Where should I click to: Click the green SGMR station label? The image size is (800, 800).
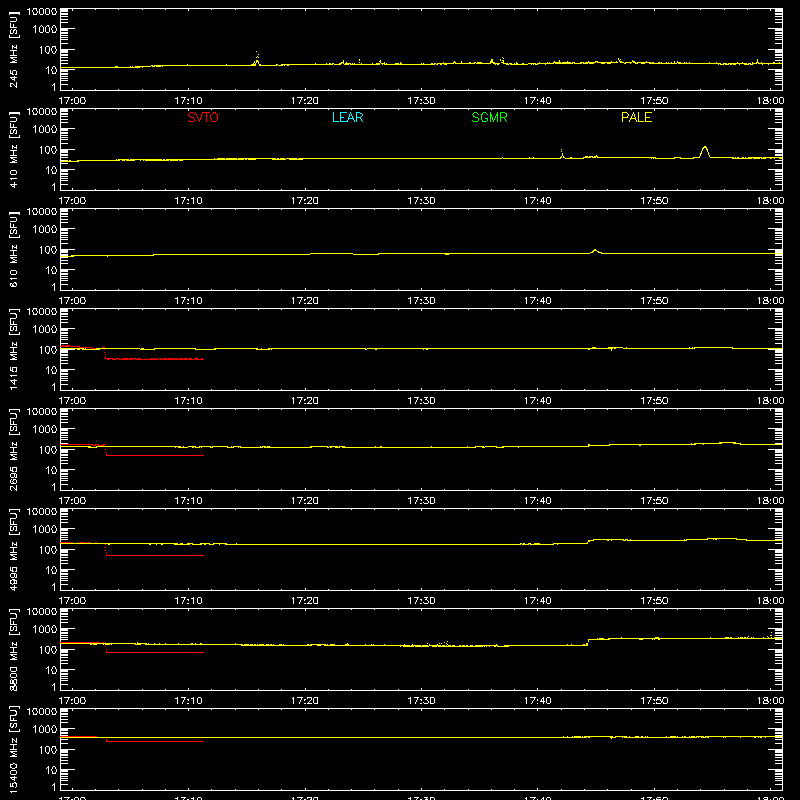tap(489, 117)
